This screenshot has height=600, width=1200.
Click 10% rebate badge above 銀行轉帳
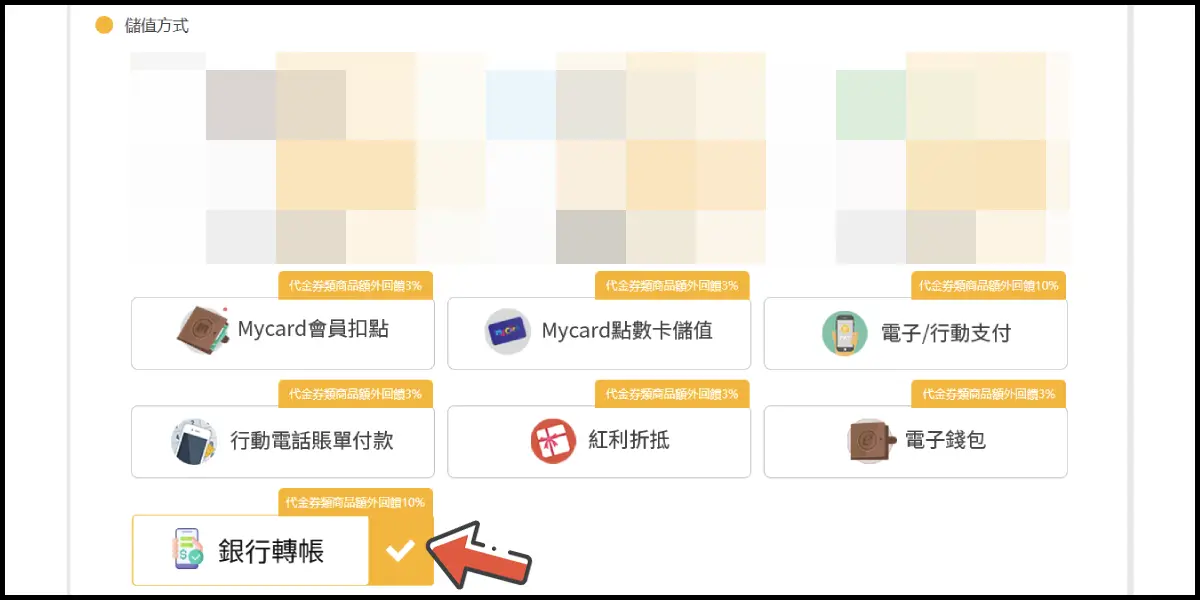355,502
